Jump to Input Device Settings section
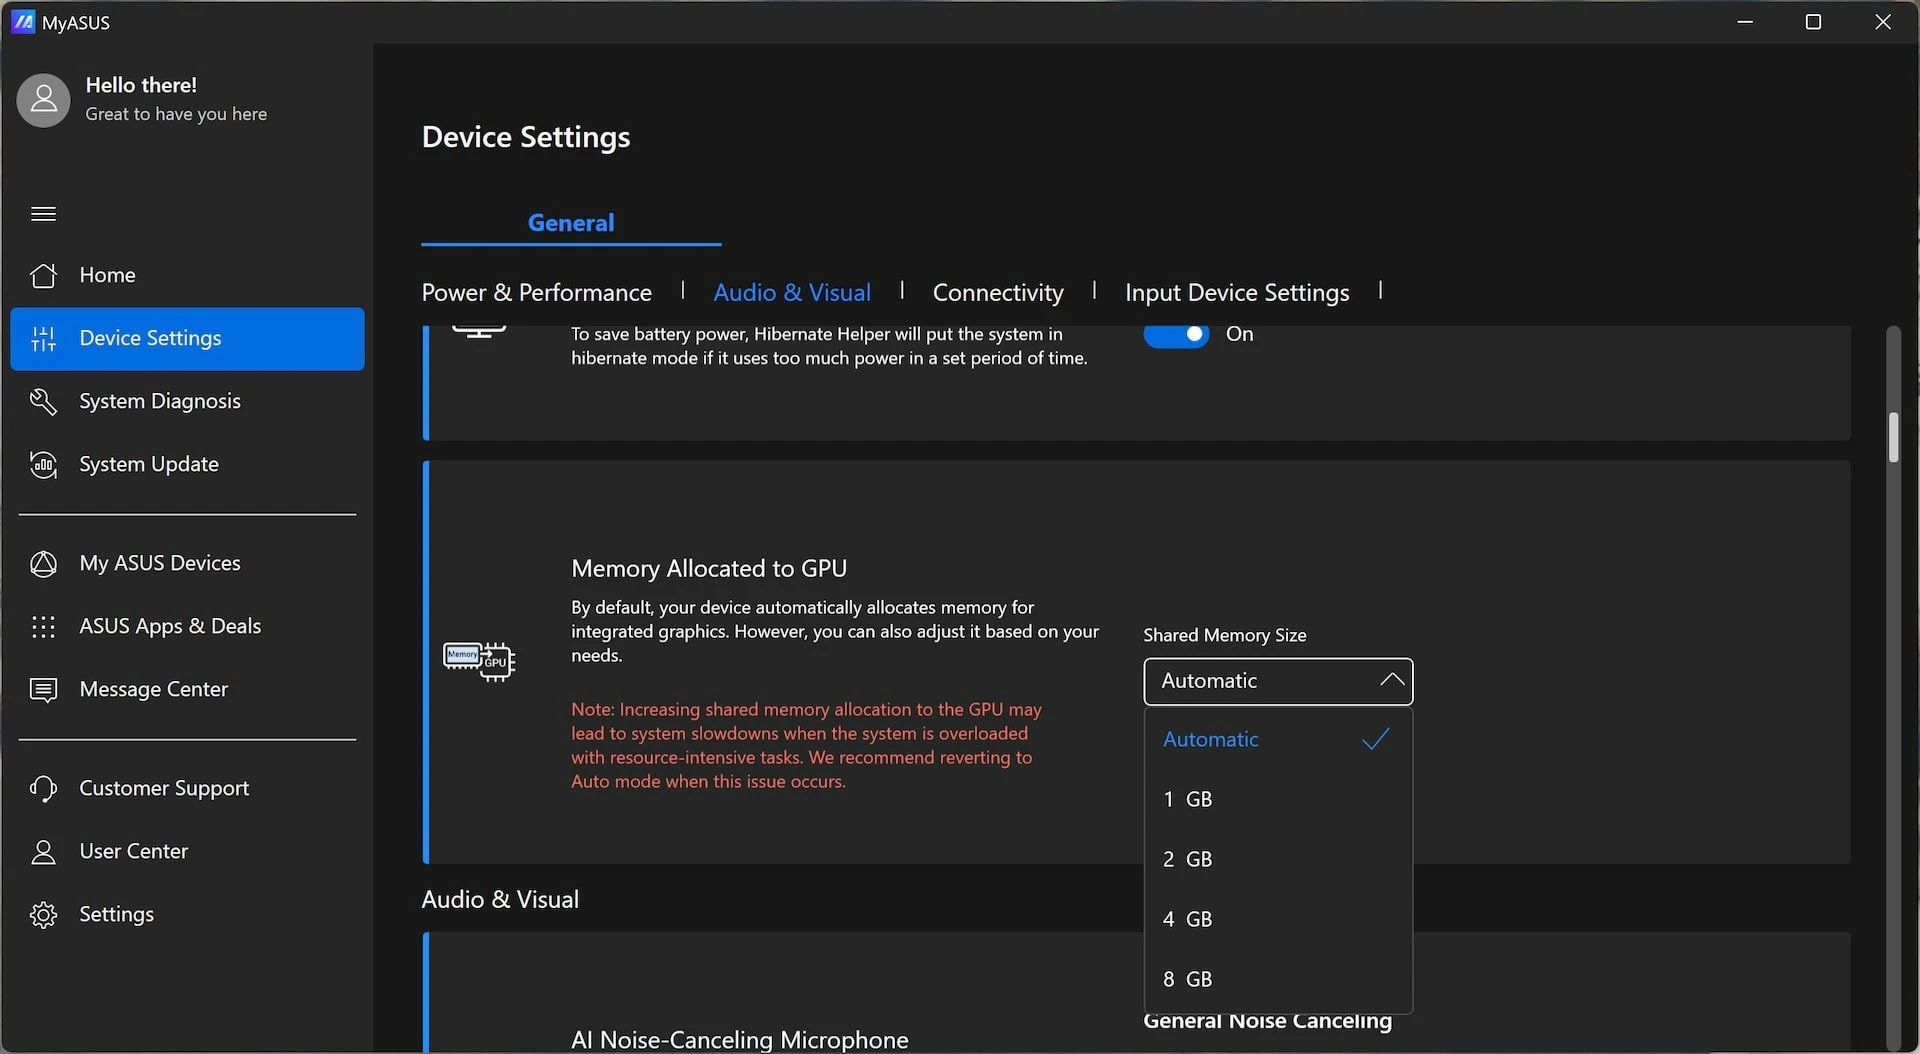This screenshot has width=1920, height=1054. (1237, 292)
